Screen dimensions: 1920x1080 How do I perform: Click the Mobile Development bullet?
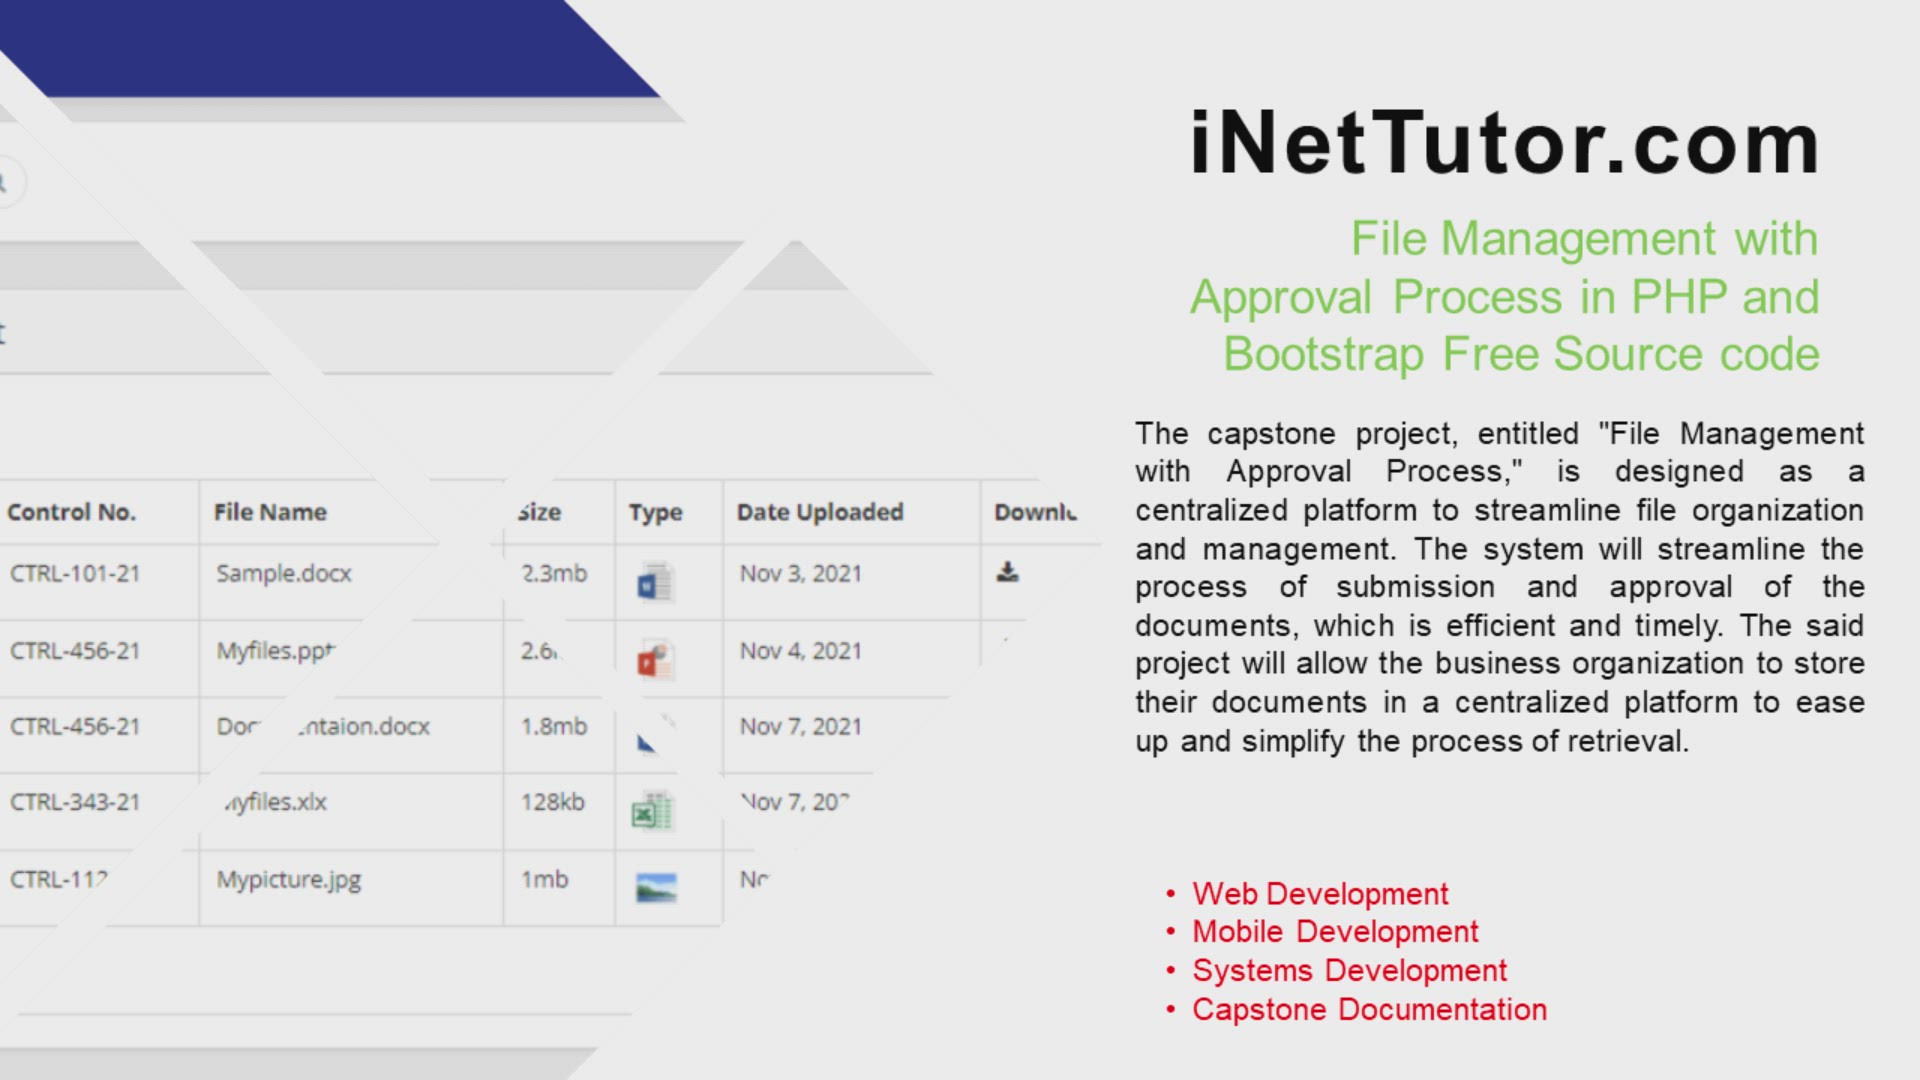(1335, 932)
